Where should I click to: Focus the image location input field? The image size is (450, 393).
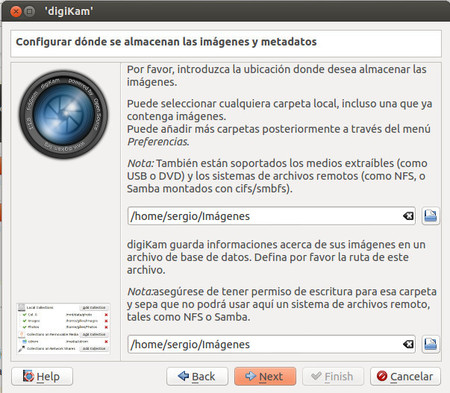pos(271,216)
